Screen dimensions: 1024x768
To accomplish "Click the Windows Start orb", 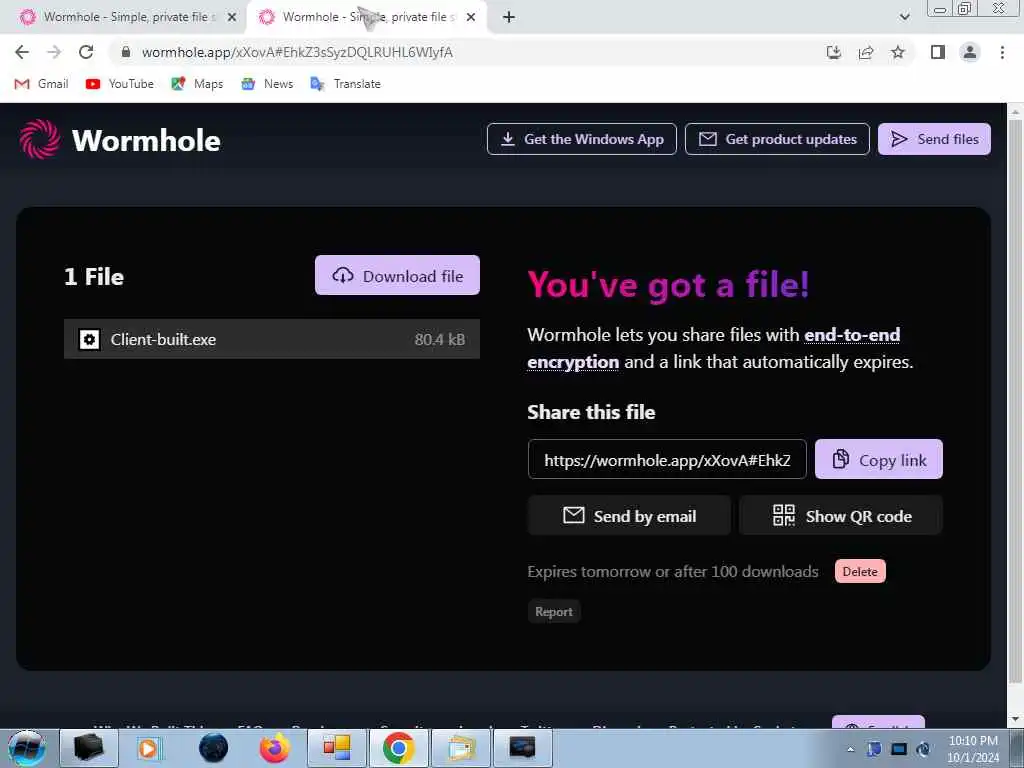I will point(26,748).
